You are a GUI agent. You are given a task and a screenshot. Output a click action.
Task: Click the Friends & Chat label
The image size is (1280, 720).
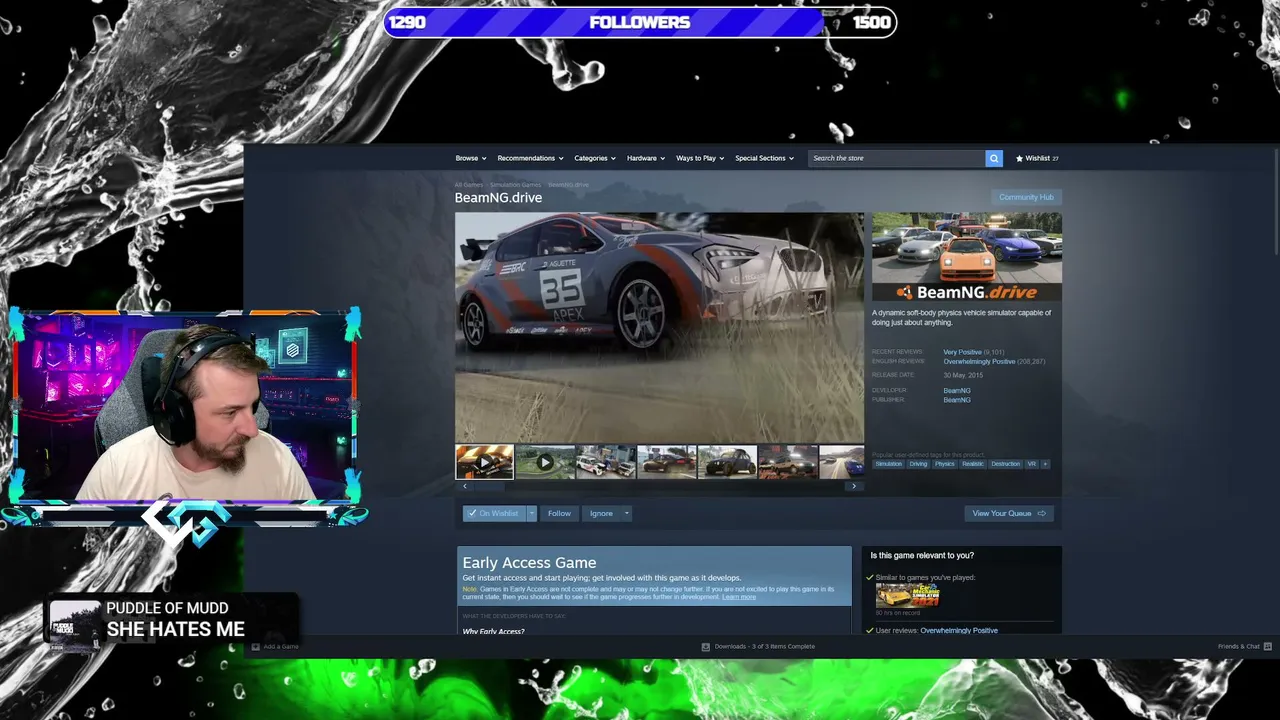pos(1239,647)
